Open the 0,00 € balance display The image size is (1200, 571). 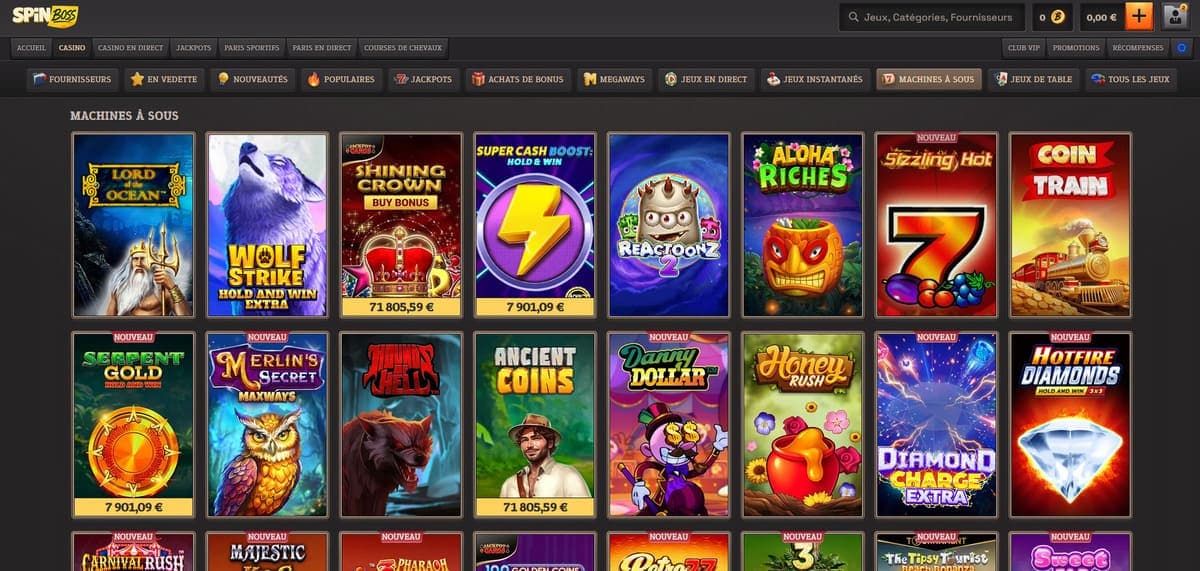[x=1101, y=17]
